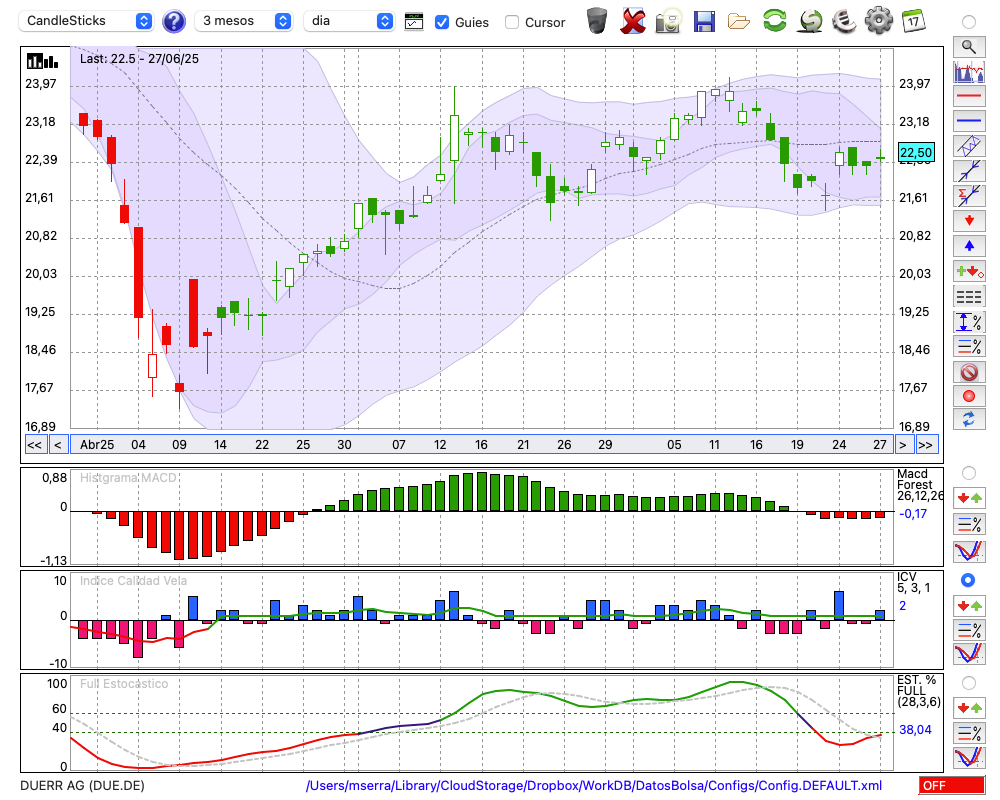
Task: Click the green refresh arrows icon
Action: [774, 20]
